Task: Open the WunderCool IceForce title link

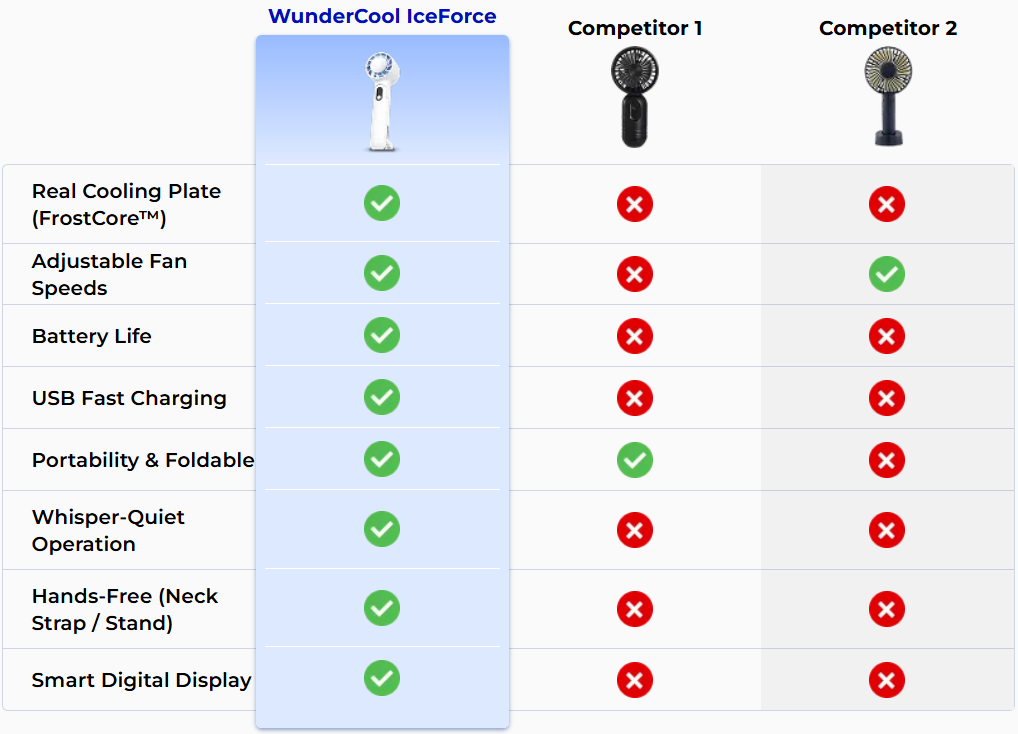Action: point(382,16)
